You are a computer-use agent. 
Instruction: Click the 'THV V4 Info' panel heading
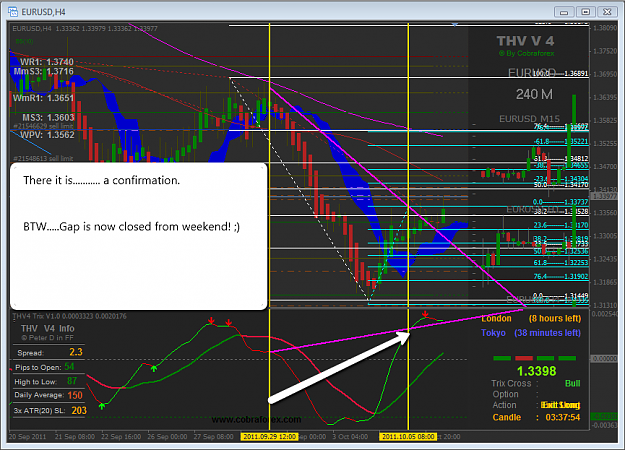coord(47,328)
